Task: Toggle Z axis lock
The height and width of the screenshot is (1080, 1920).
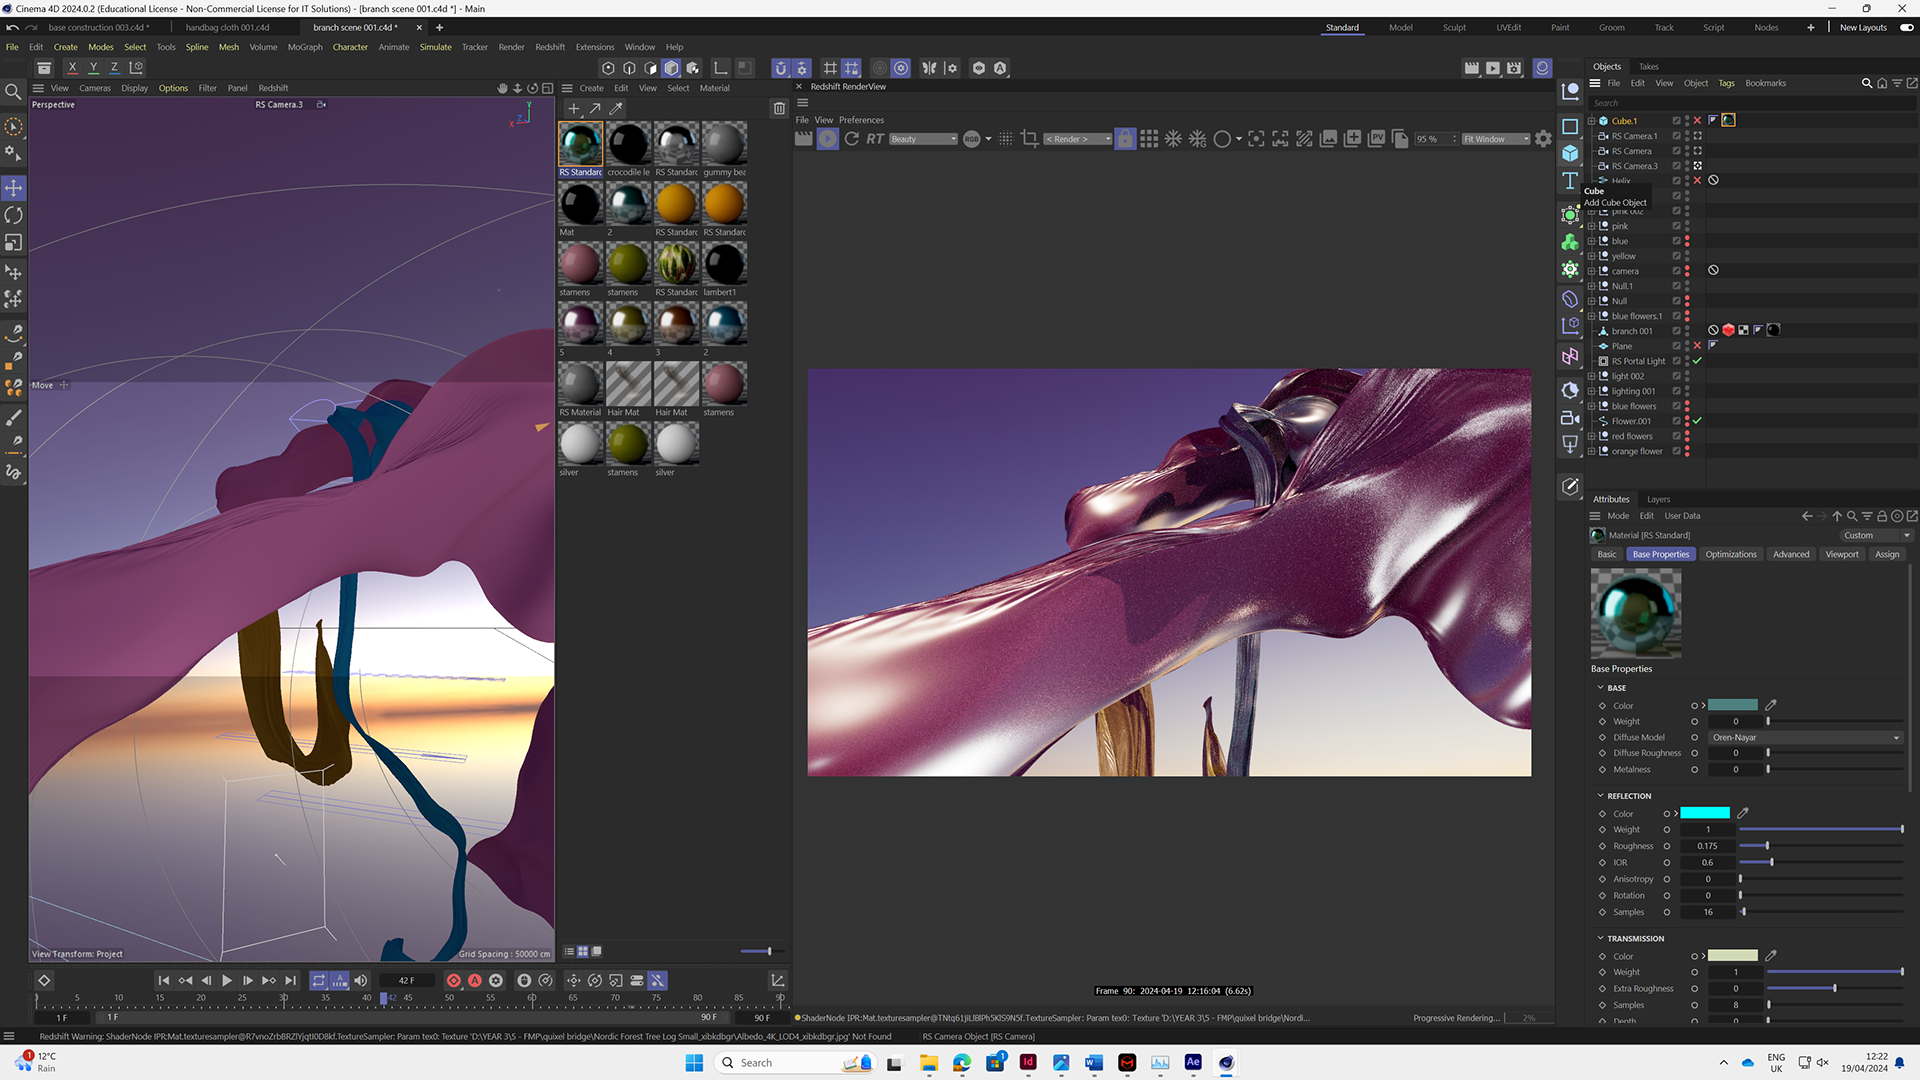Action: 114,68
